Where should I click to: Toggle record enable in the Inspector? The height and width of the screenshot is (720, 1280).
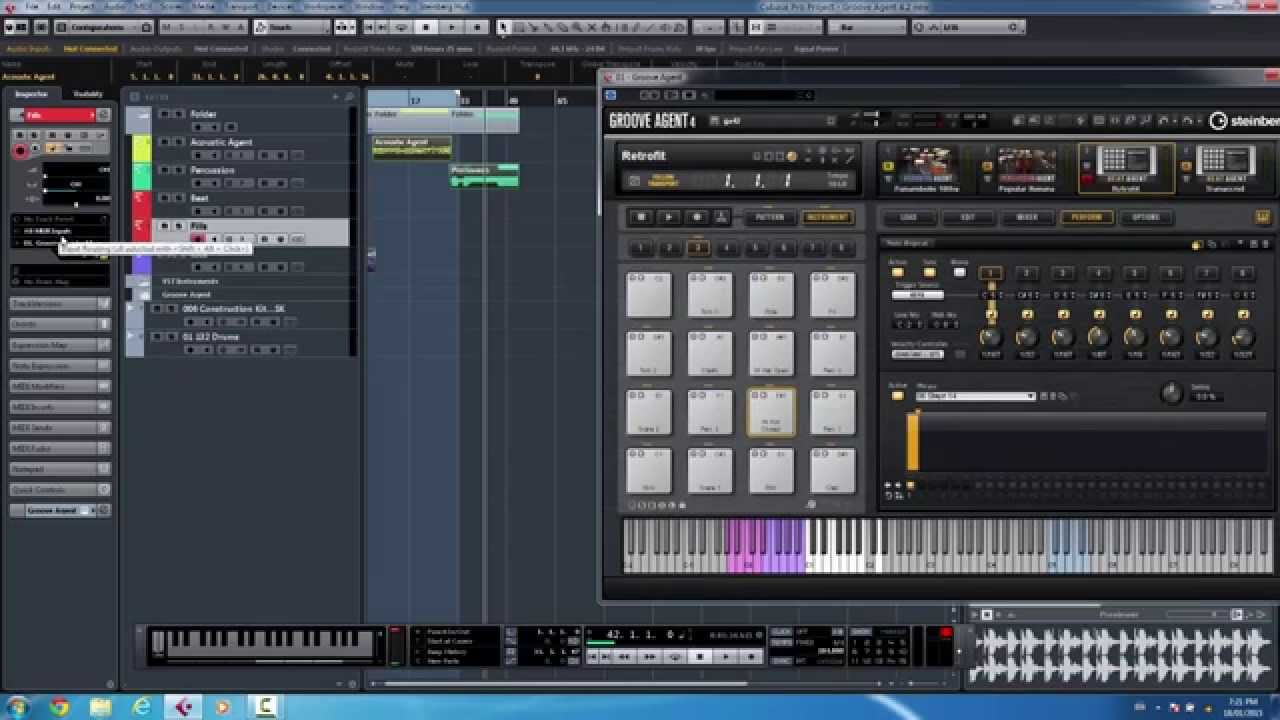pos(20,151)
